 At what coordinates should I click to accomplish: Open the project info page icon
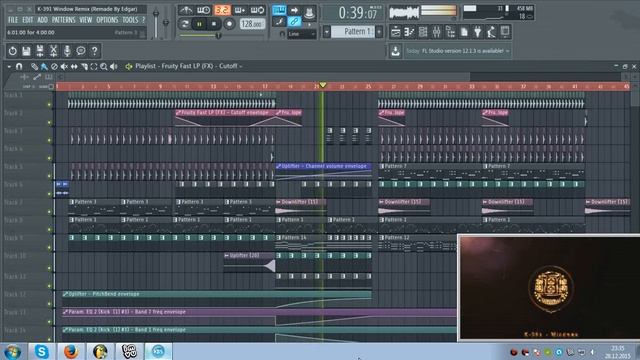point(464,32)
